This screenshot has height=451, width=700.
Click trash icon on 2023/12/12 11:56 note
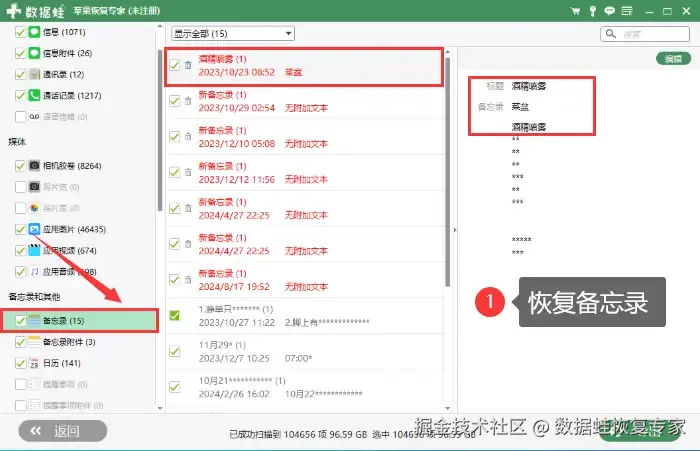tap(188, 172)
